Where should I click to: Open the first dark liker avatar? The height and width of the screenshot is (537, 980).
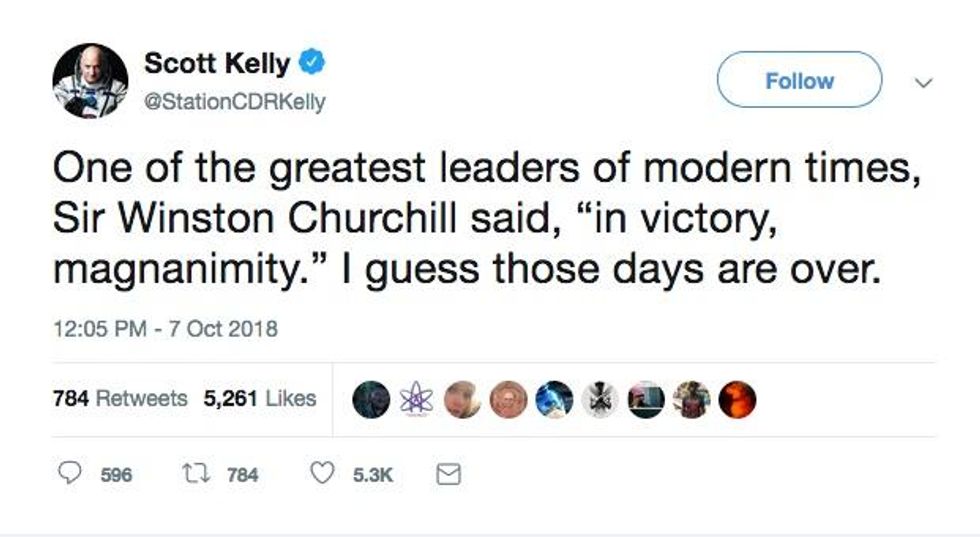[x=370, y=399]
